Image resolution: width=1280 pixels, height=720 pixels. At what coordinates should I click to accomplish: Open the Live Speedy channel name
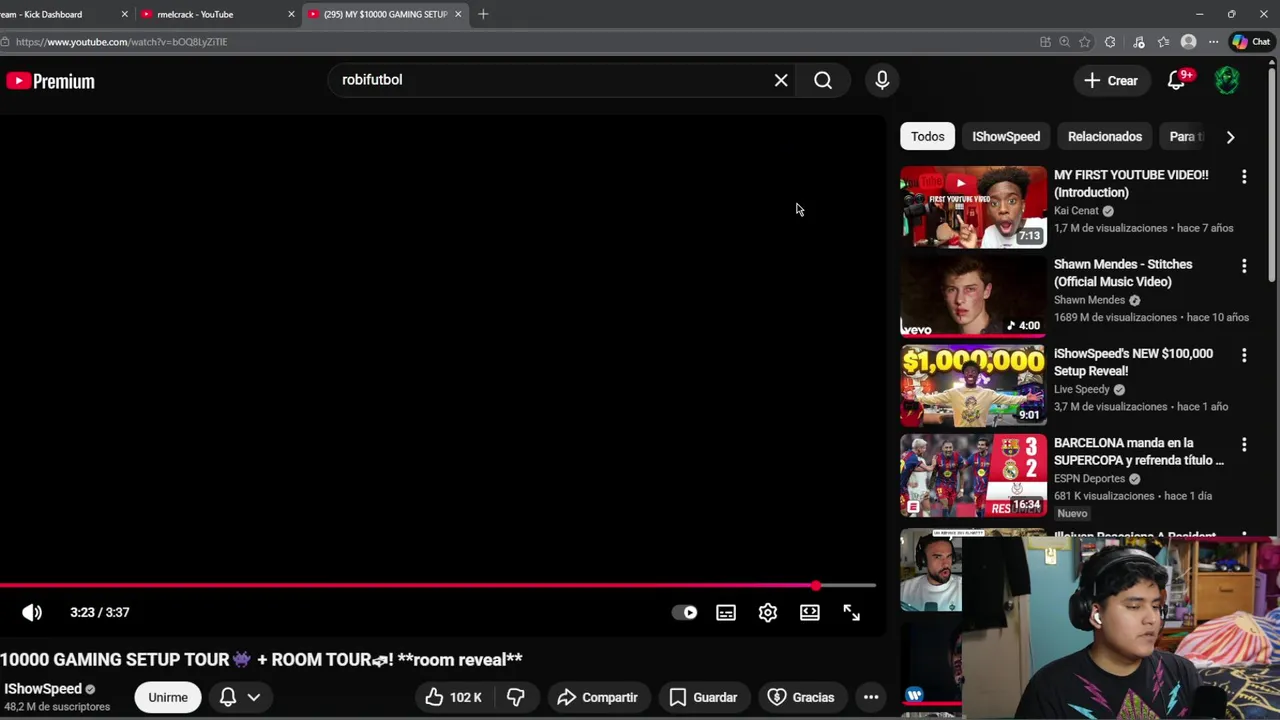(1081, 389)
